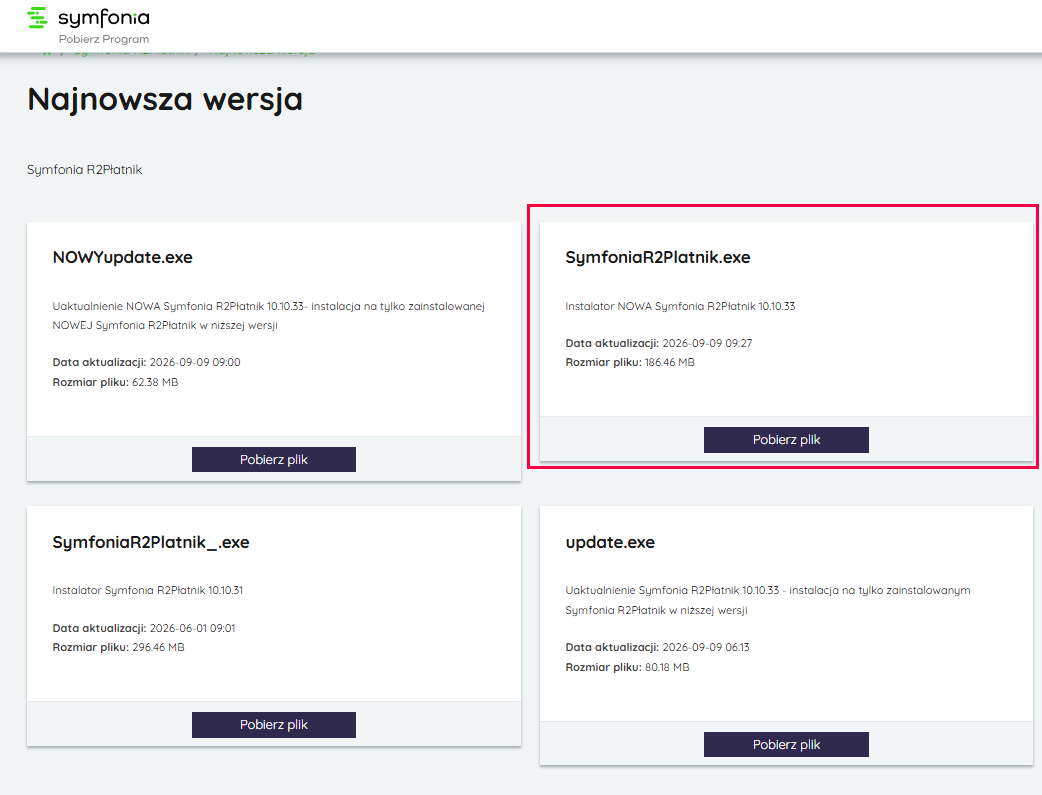Click the Symfonia logo icon
Image resolution: width=1042 pixels, height=795 pixels.
click(37, 18)
